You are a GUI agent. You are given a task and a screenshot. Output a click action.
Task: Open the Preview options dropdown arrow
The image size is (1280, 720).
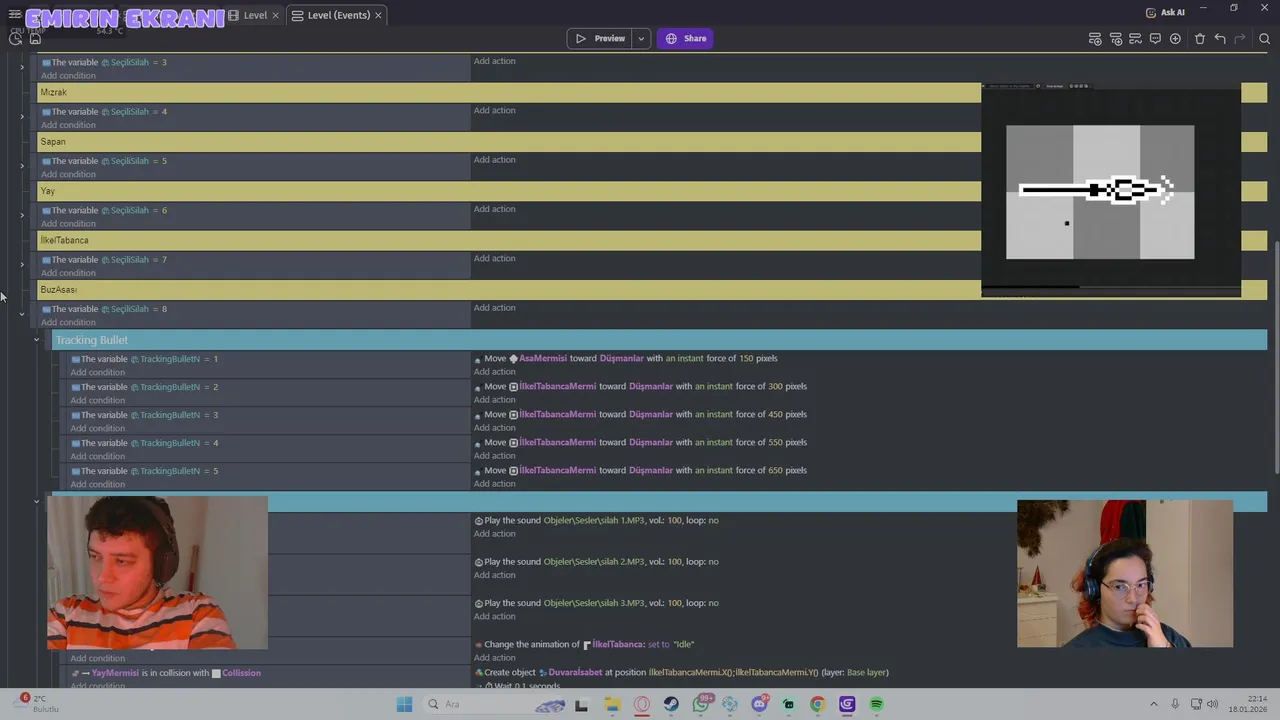coord(641,39)
